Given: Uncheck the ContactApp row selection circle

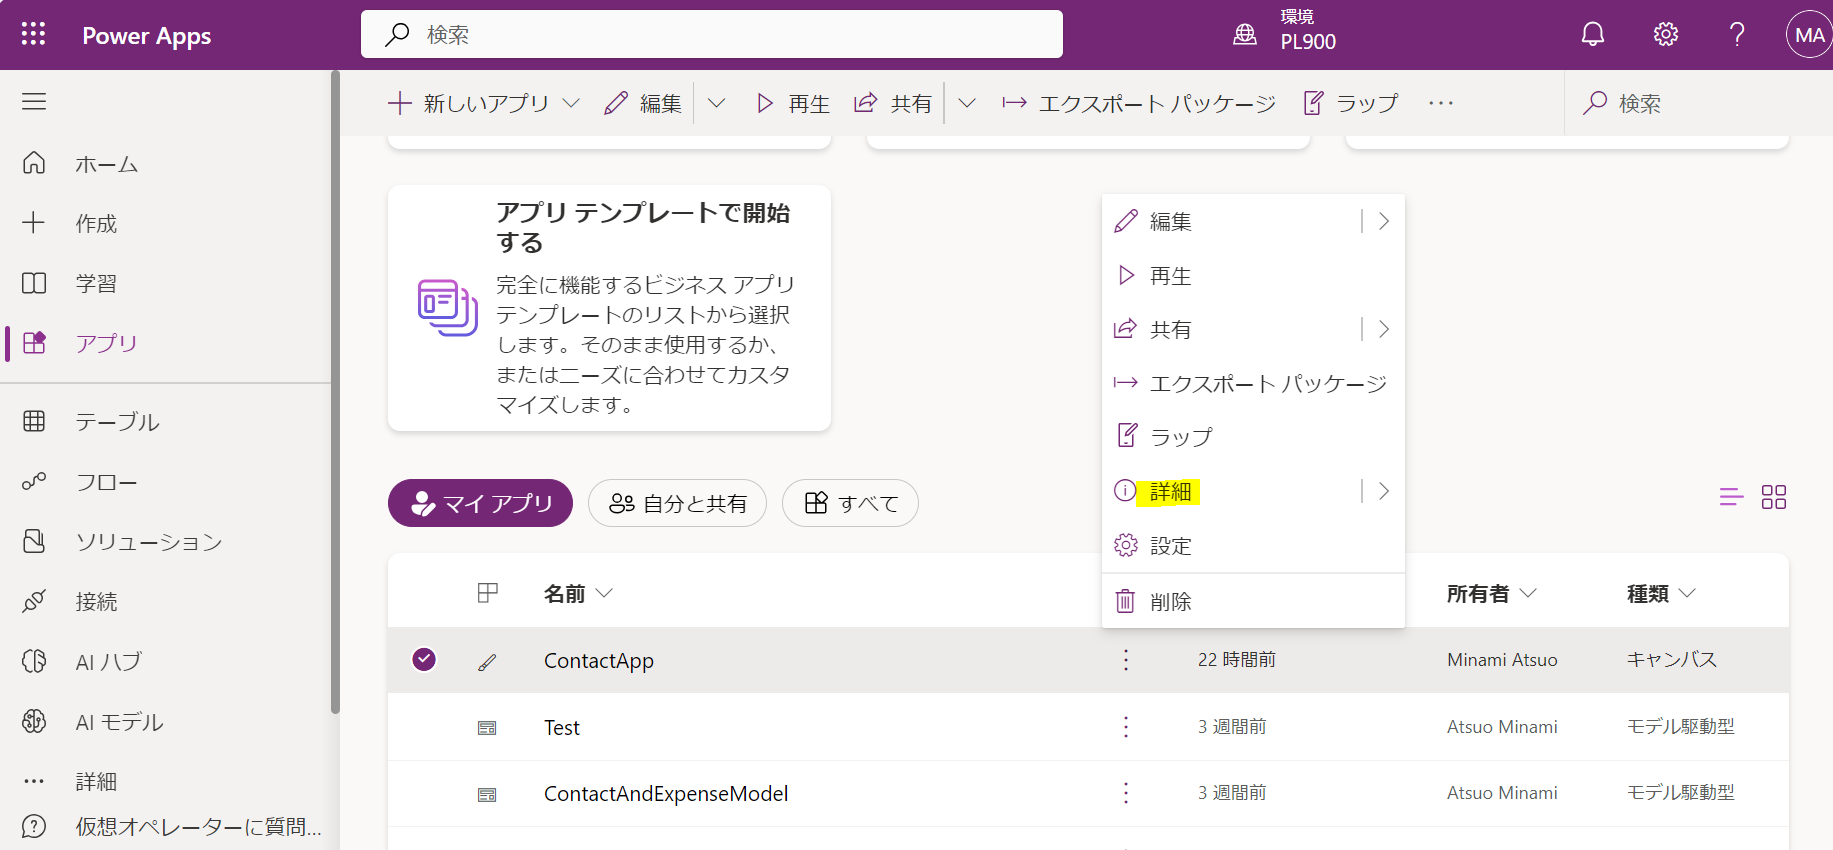Looking at the screenshot, I should point(424,659).
